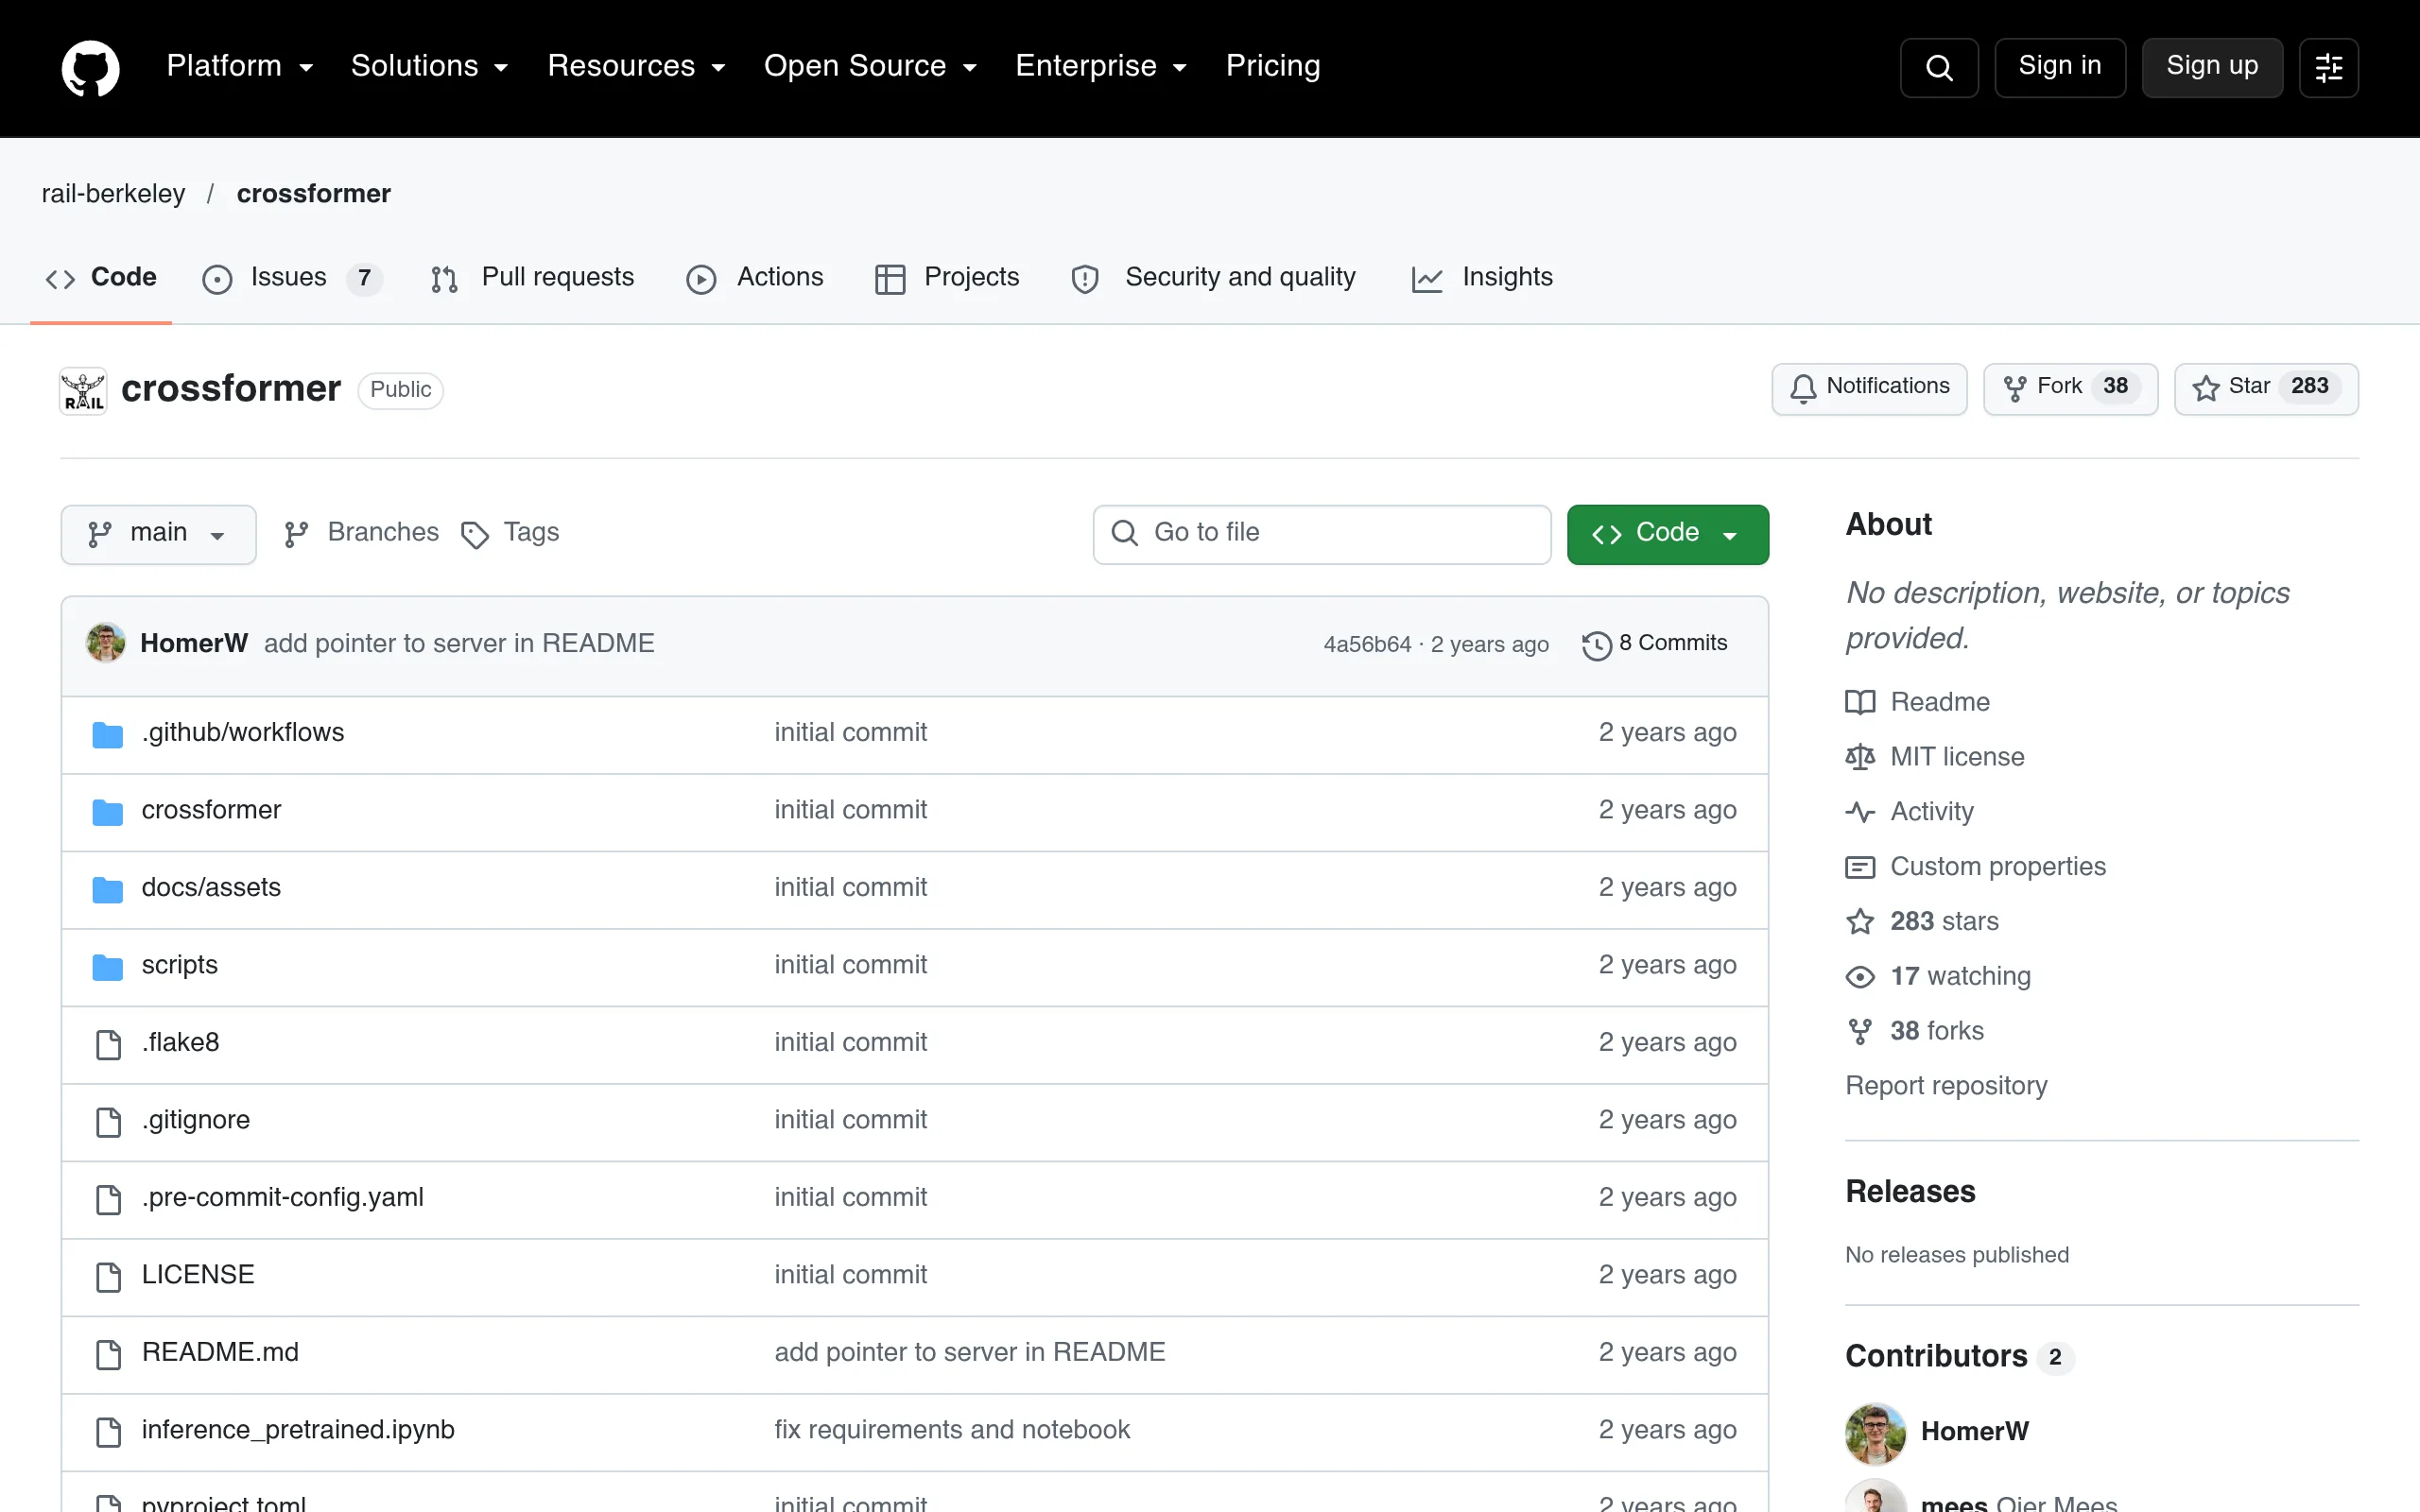Image resolution: width=2420 pixels, height=1512 pixels.
Task: Expand the green Code dropdown button
Action: click(x=1667, y=534)
